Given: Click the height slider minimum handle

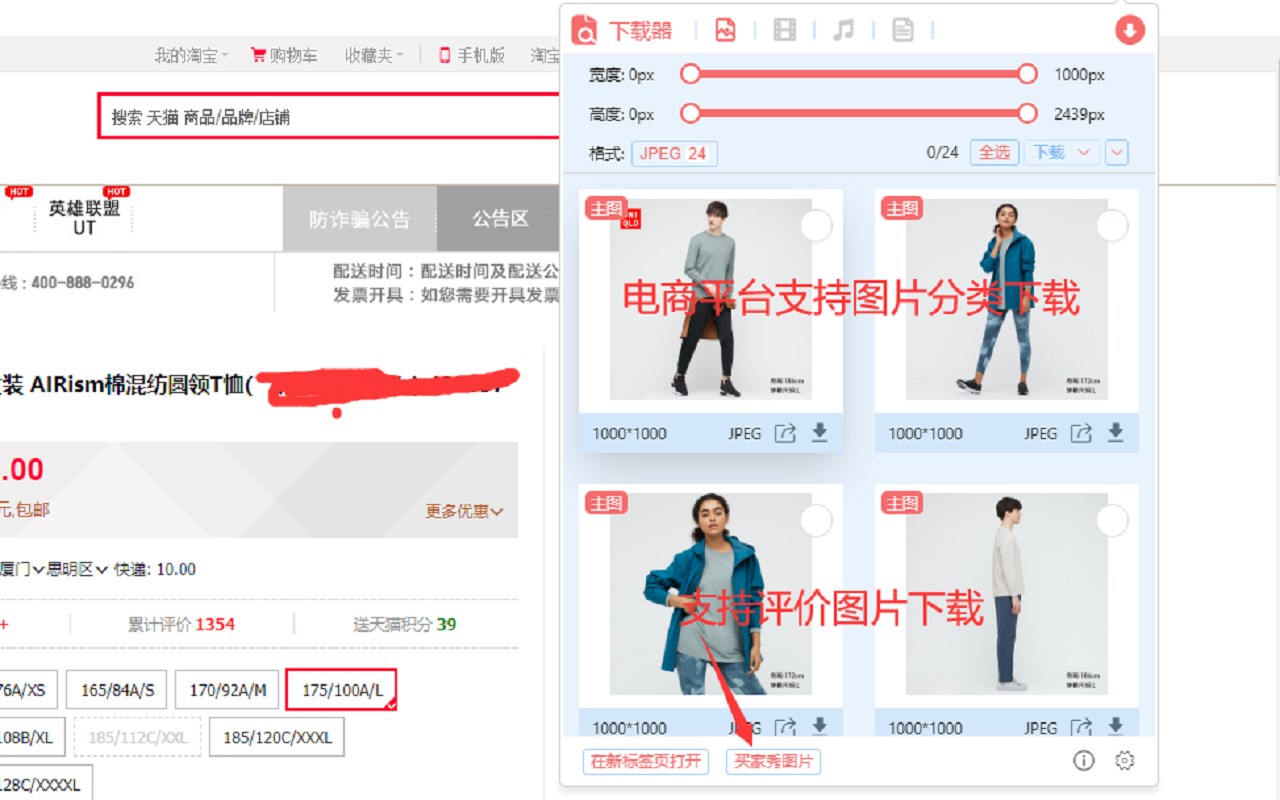Looking at the screenshot, I should 690,113.
